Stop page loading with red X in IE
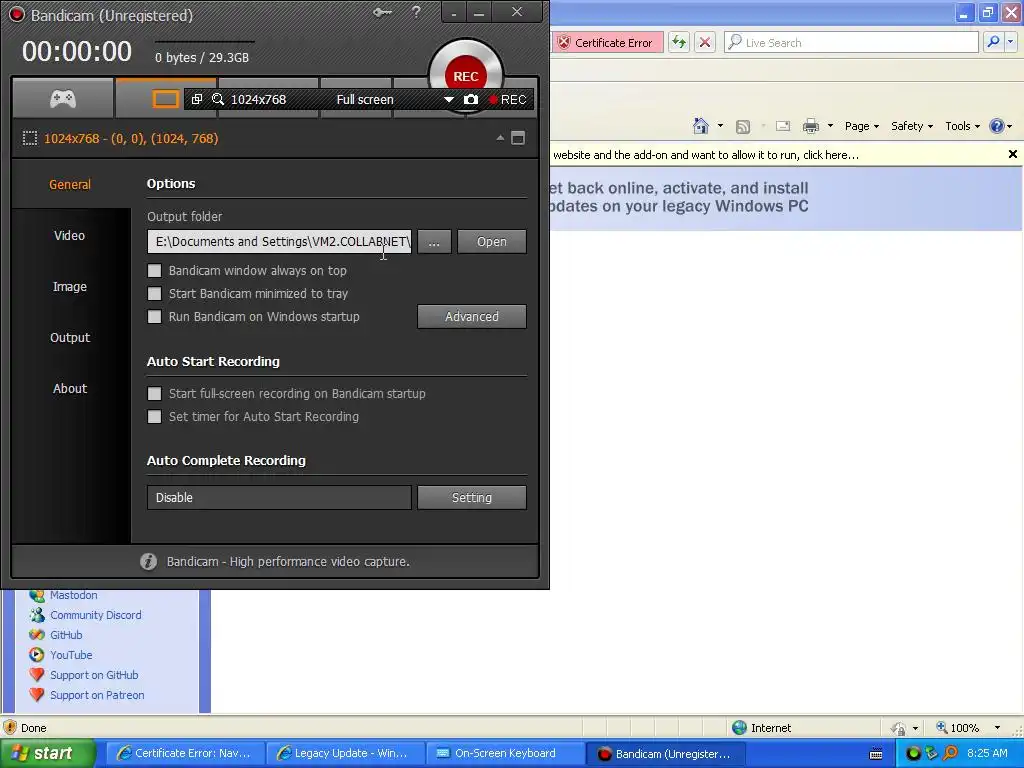The height and width of the screenshot is (768, 1024). coord(705,42)
